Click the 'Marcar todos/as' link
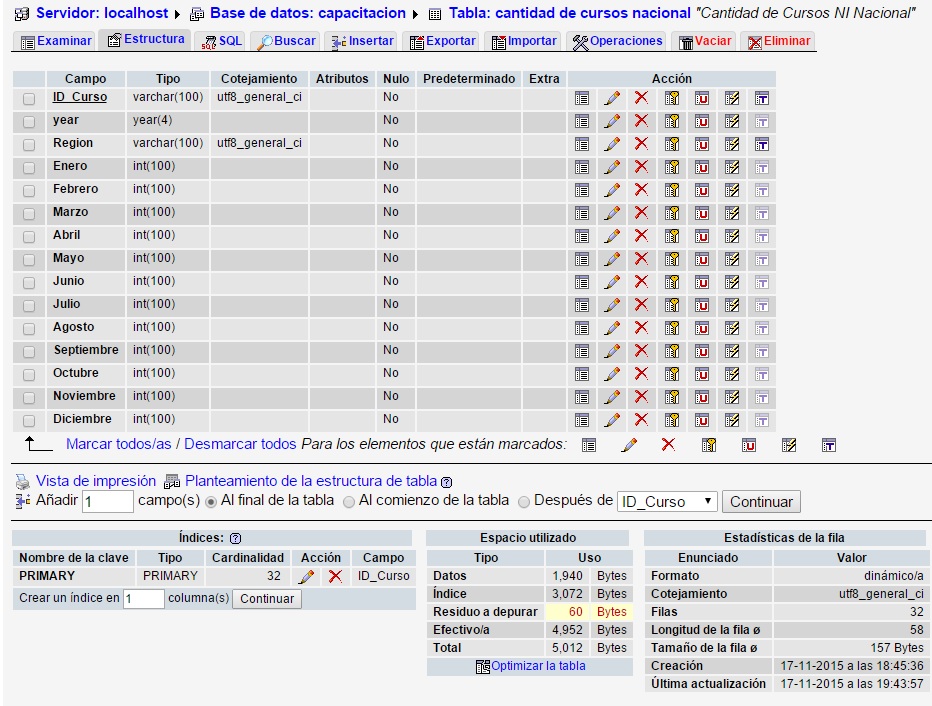Screen dimensions: 932x706 point(119,444)
